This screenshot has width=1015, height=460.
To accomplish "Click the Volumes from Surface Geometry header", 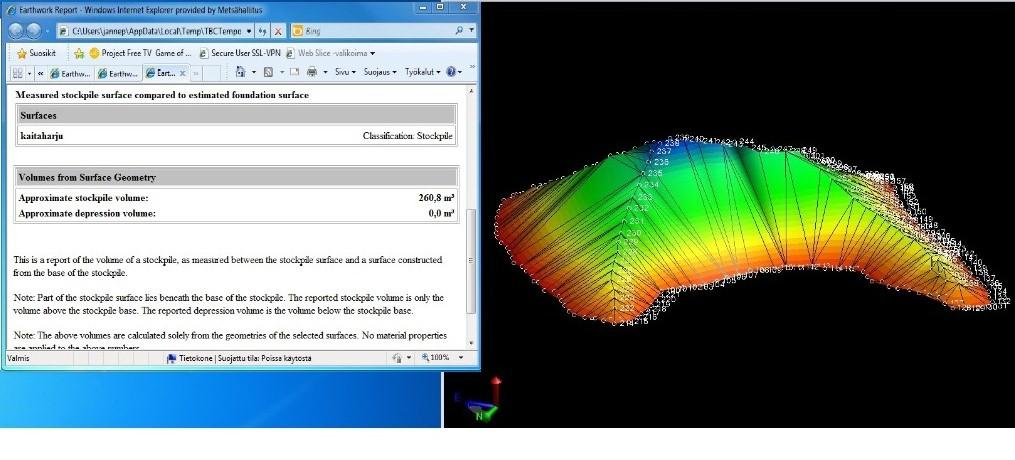I will click(236, 177).
